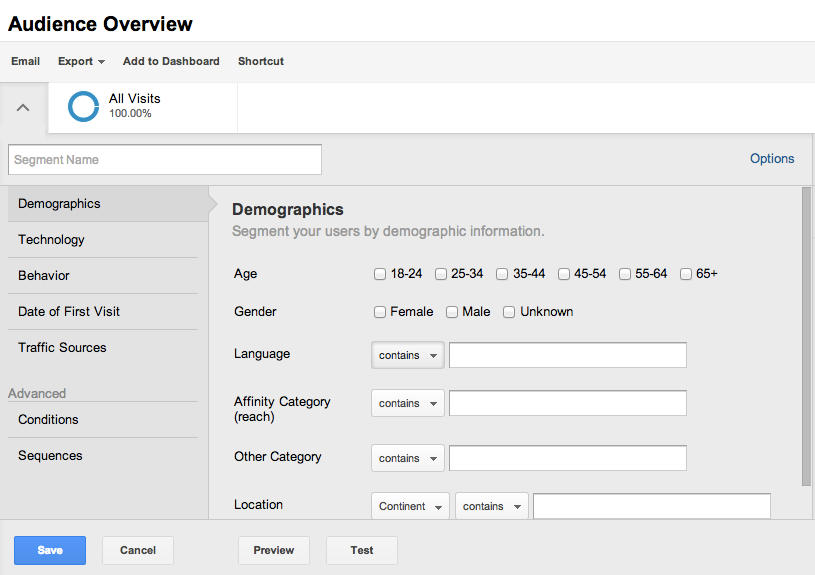Focus the Segment Name input field
Viewport: 815px width, 575px height.
(165, 160)
